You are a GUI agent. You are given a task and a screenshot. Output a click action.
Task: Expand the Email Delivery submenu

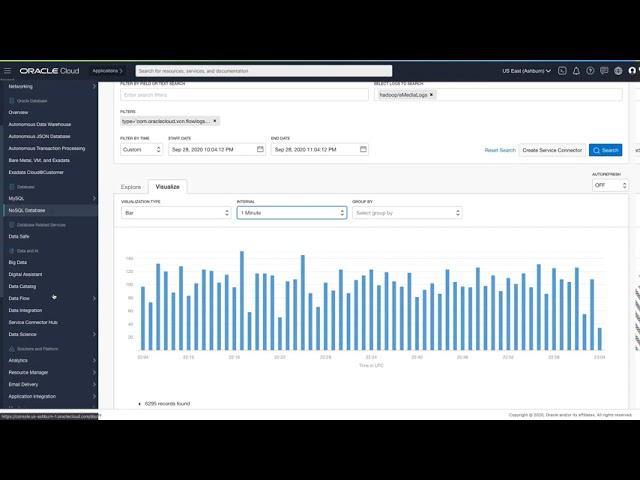94,384
